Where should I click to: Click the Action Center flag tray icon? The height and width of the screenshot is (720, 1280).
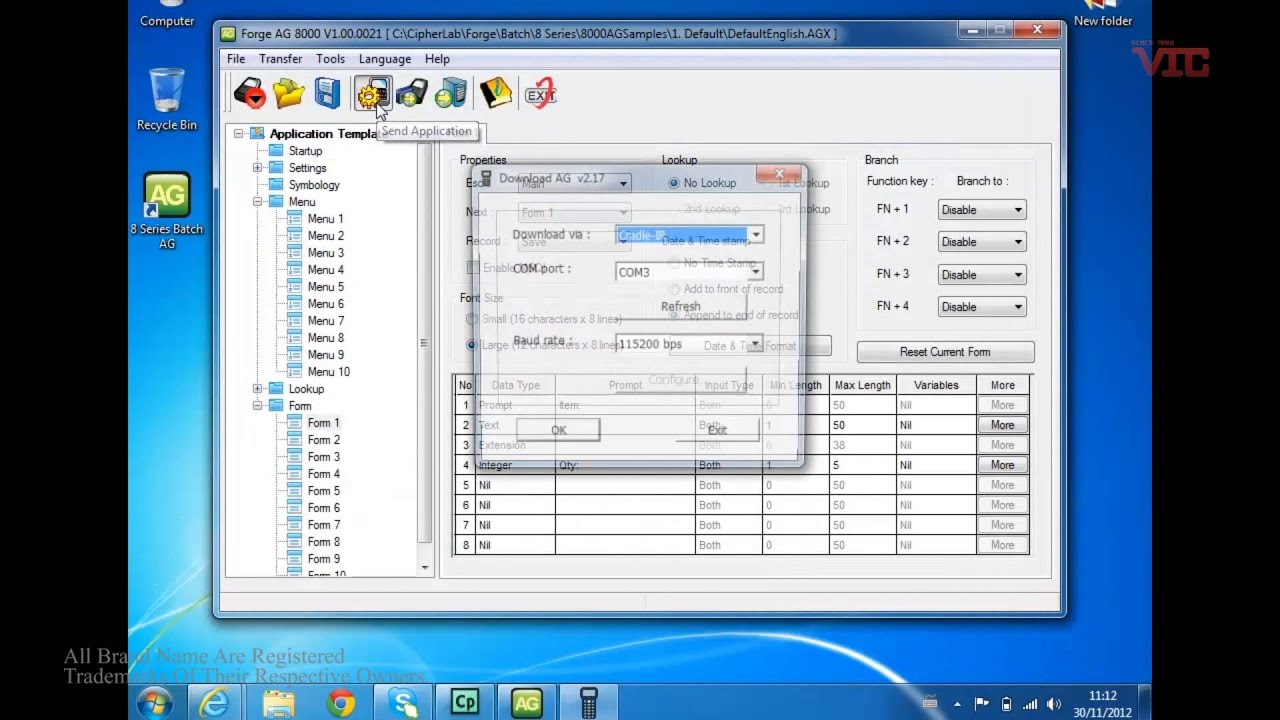point(982,704)
